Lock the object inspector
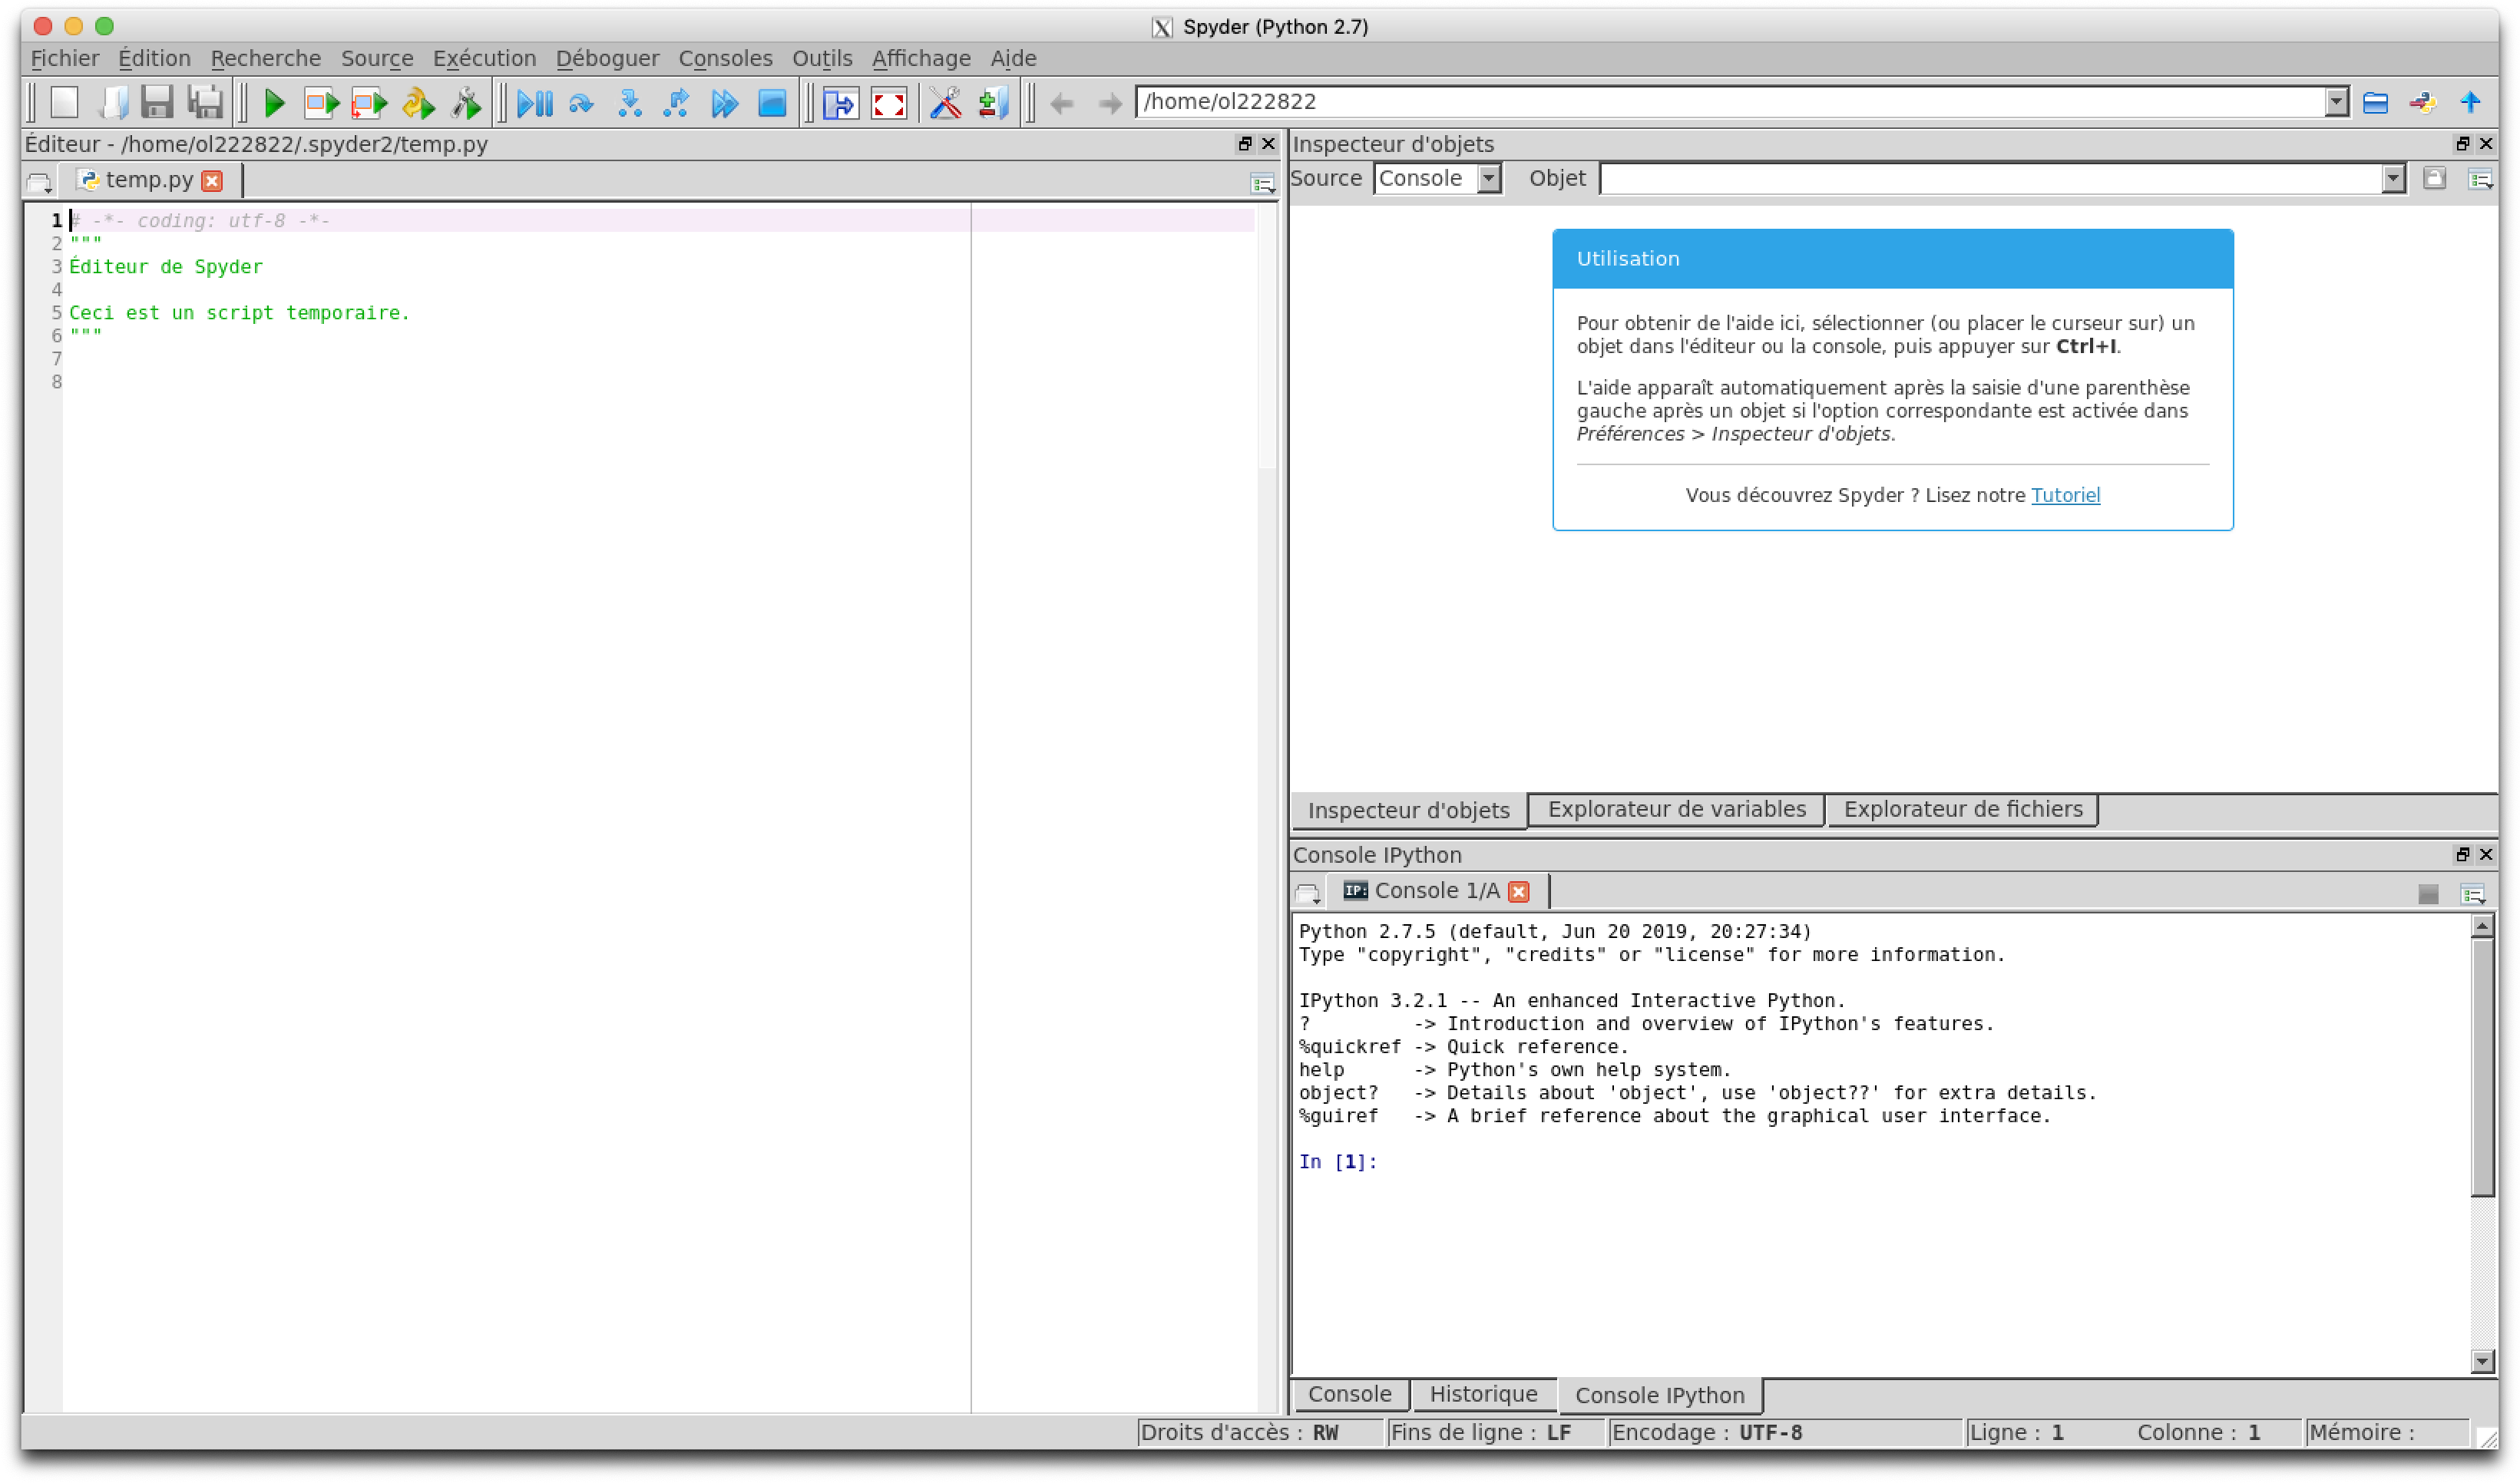 (x=2434, y=179)
